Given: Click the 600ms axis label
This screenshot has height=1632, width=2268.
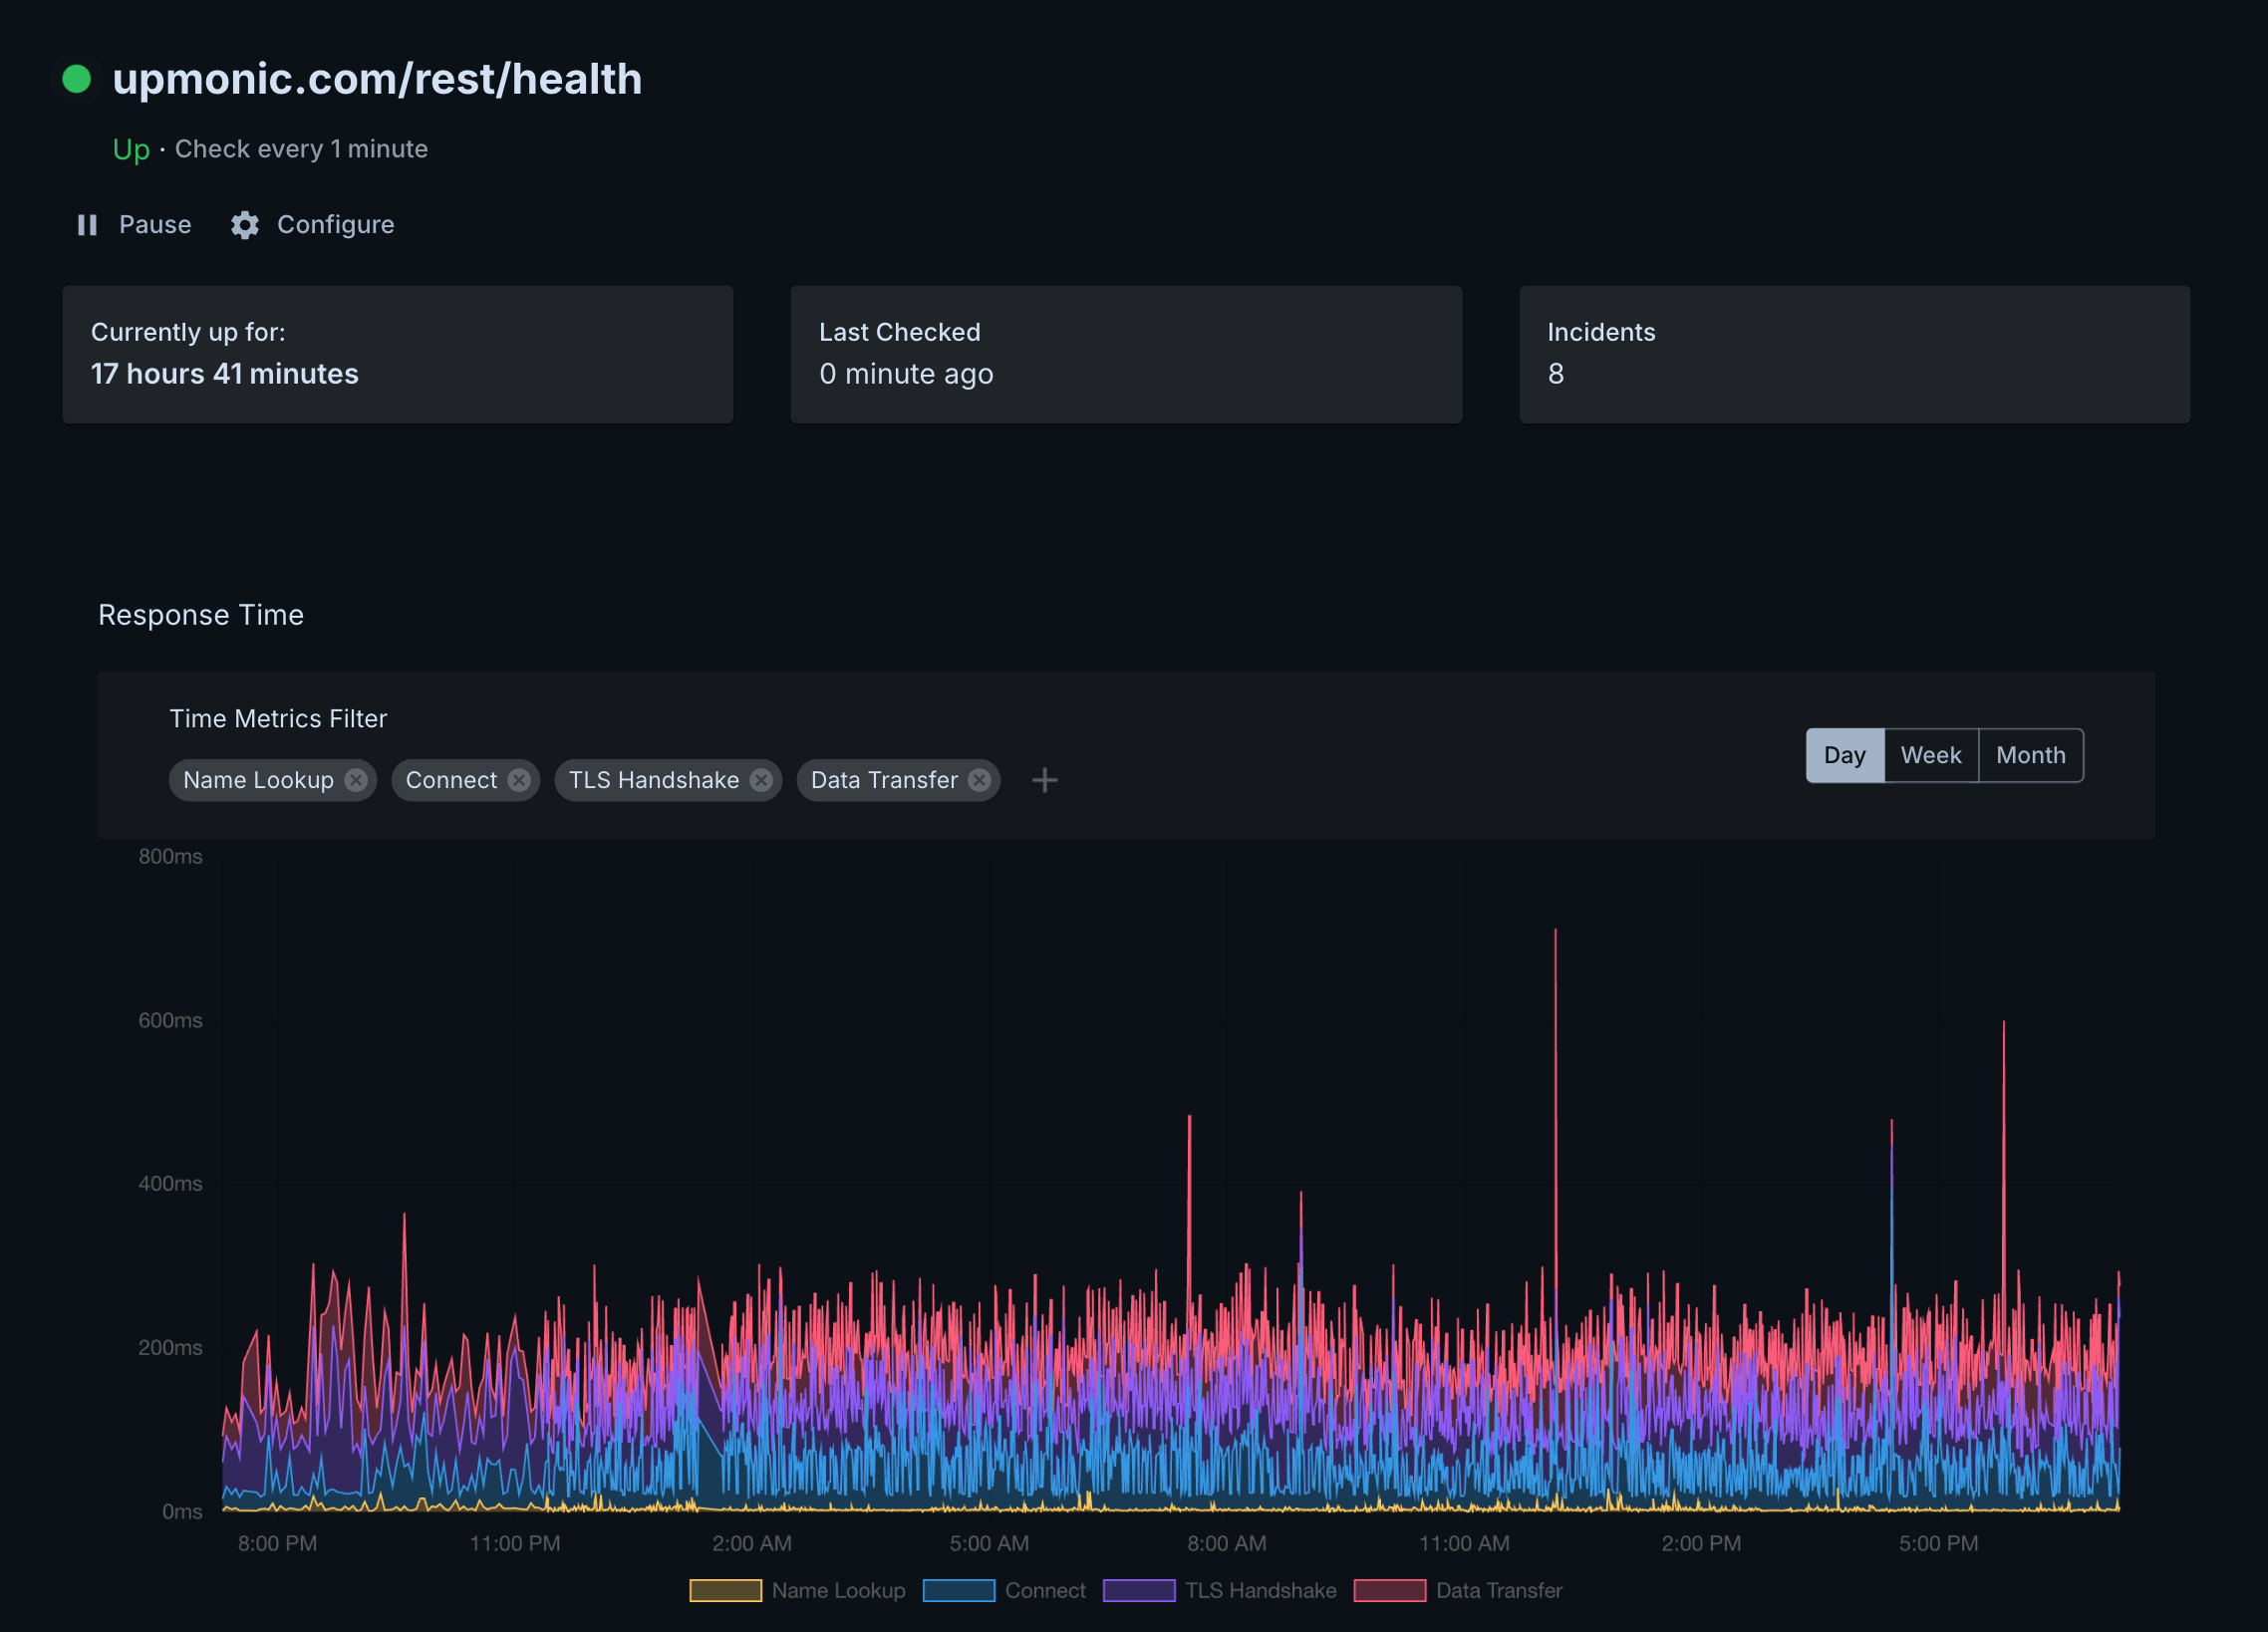Looking at the screenshot, I should [170, 1020].
